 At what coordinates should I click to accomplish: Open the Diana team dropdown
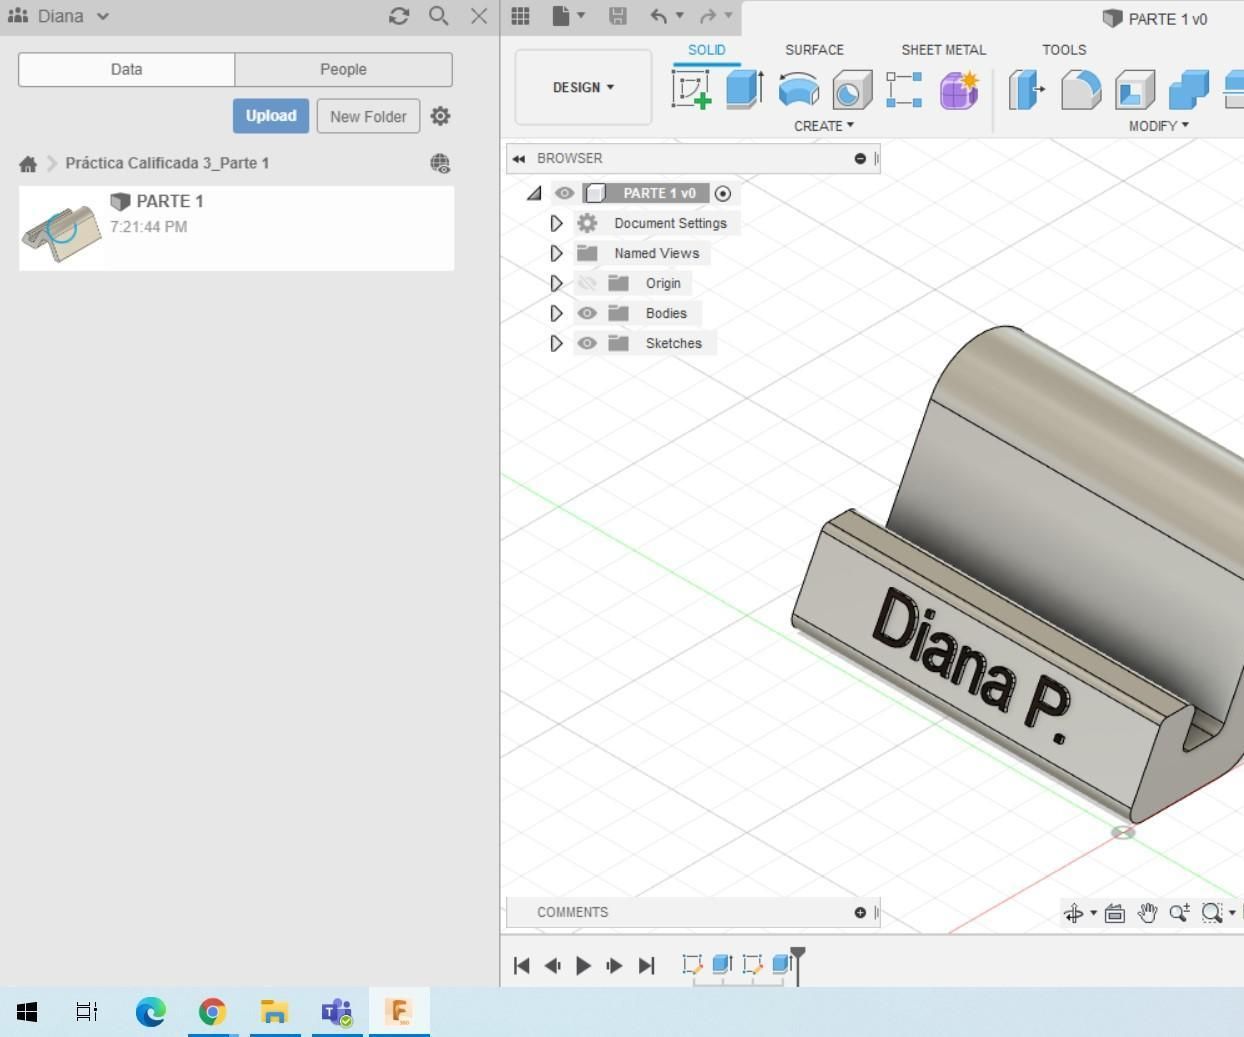59,16
